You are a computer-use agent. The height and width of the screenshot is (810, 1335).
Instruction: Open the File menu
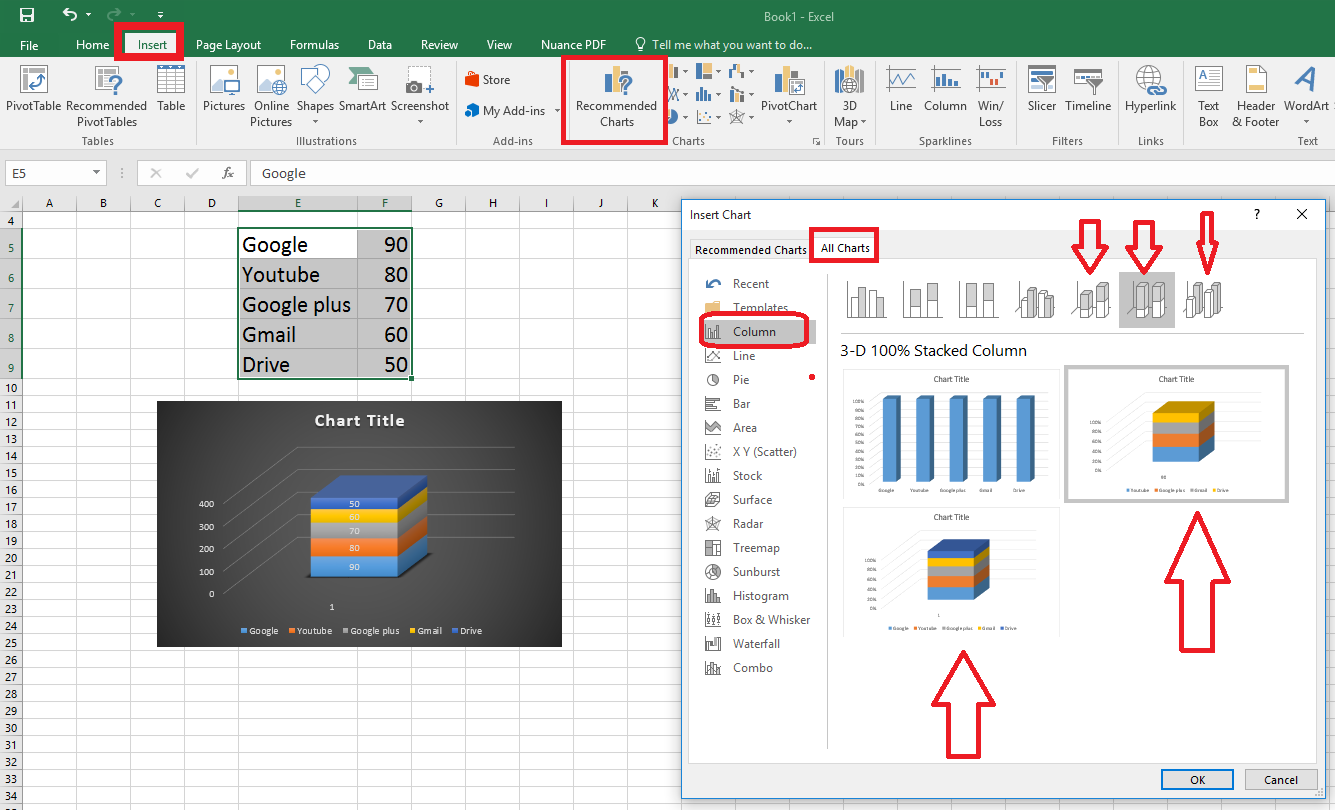(29, 45)
